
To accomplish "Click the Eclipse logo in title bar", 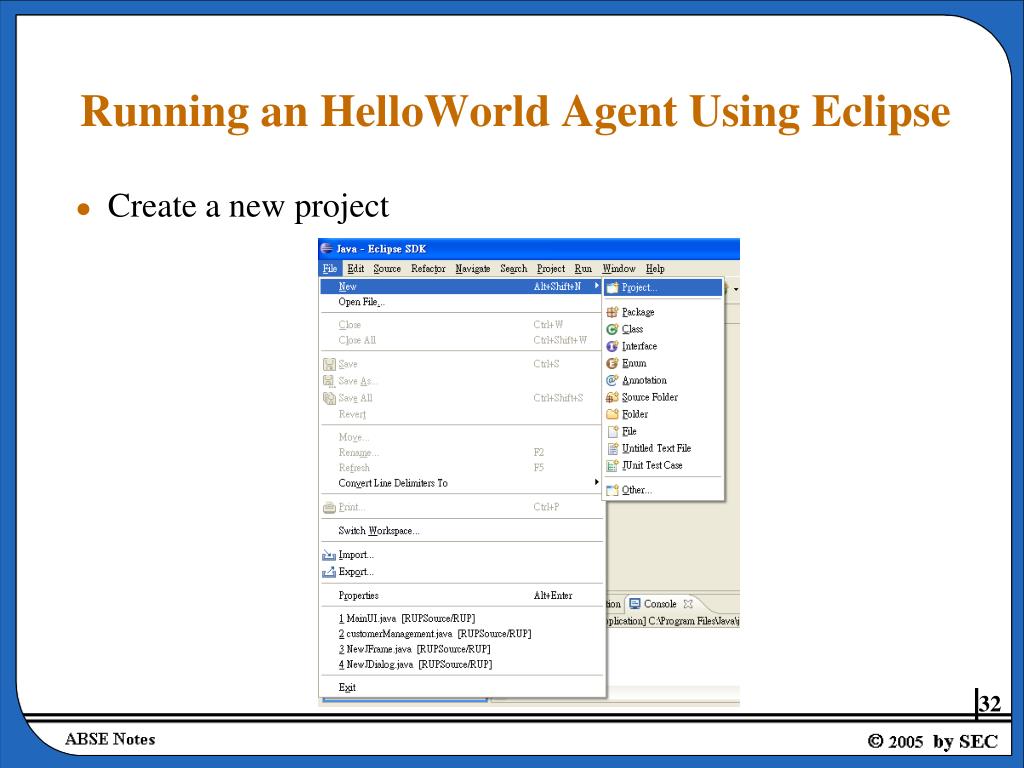I will (327, 249).
